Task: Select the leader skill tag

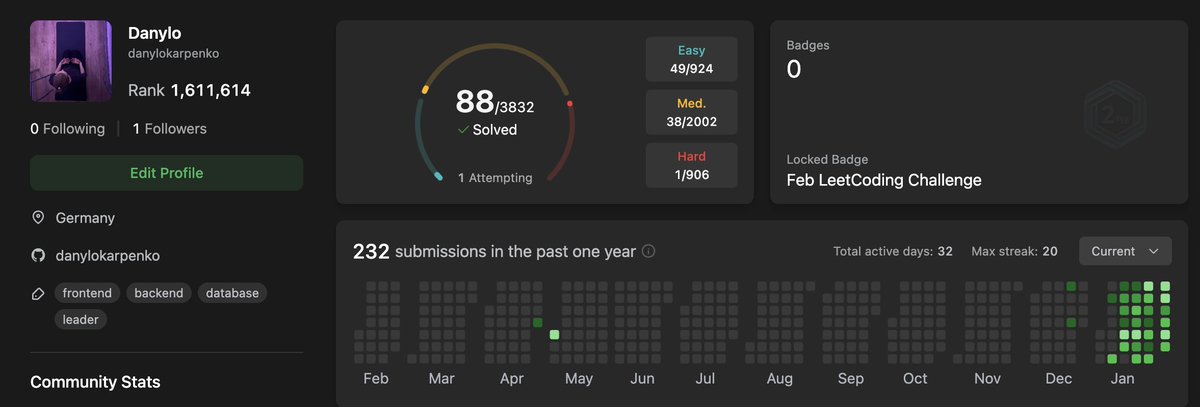Action: (80, 320)
